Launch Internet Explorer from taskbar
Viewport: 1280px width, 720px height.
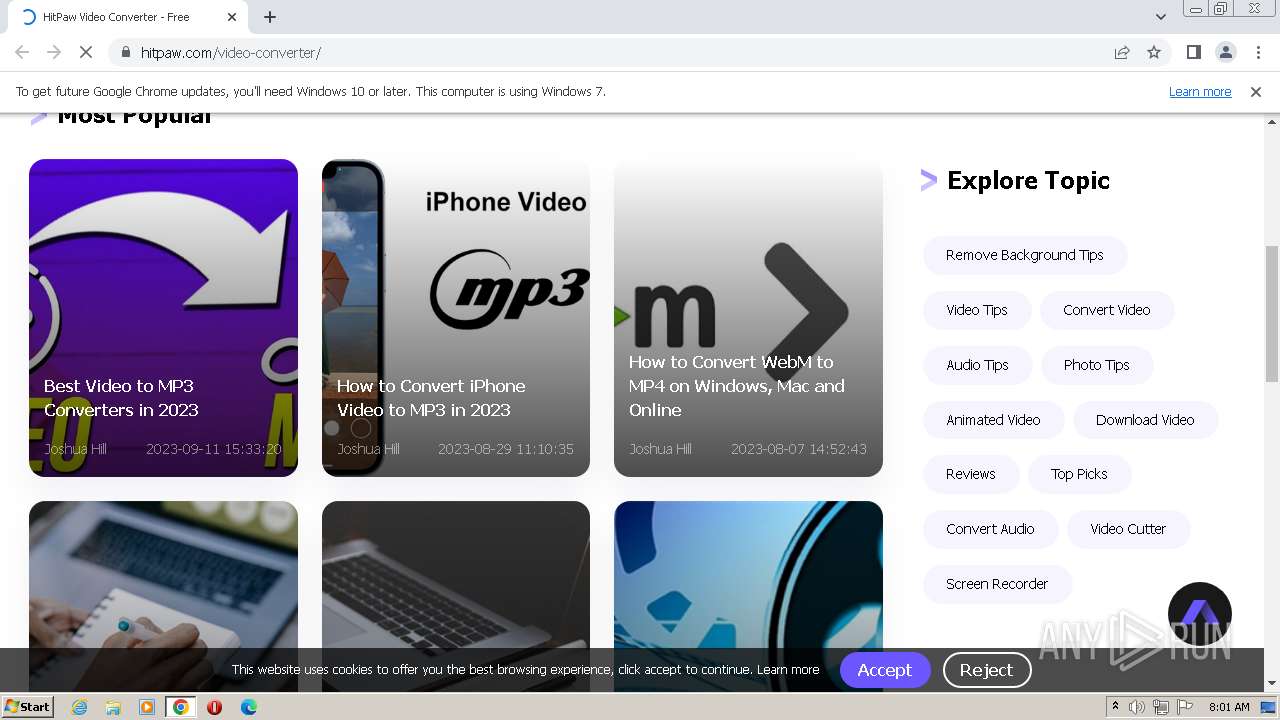[80, 707]
